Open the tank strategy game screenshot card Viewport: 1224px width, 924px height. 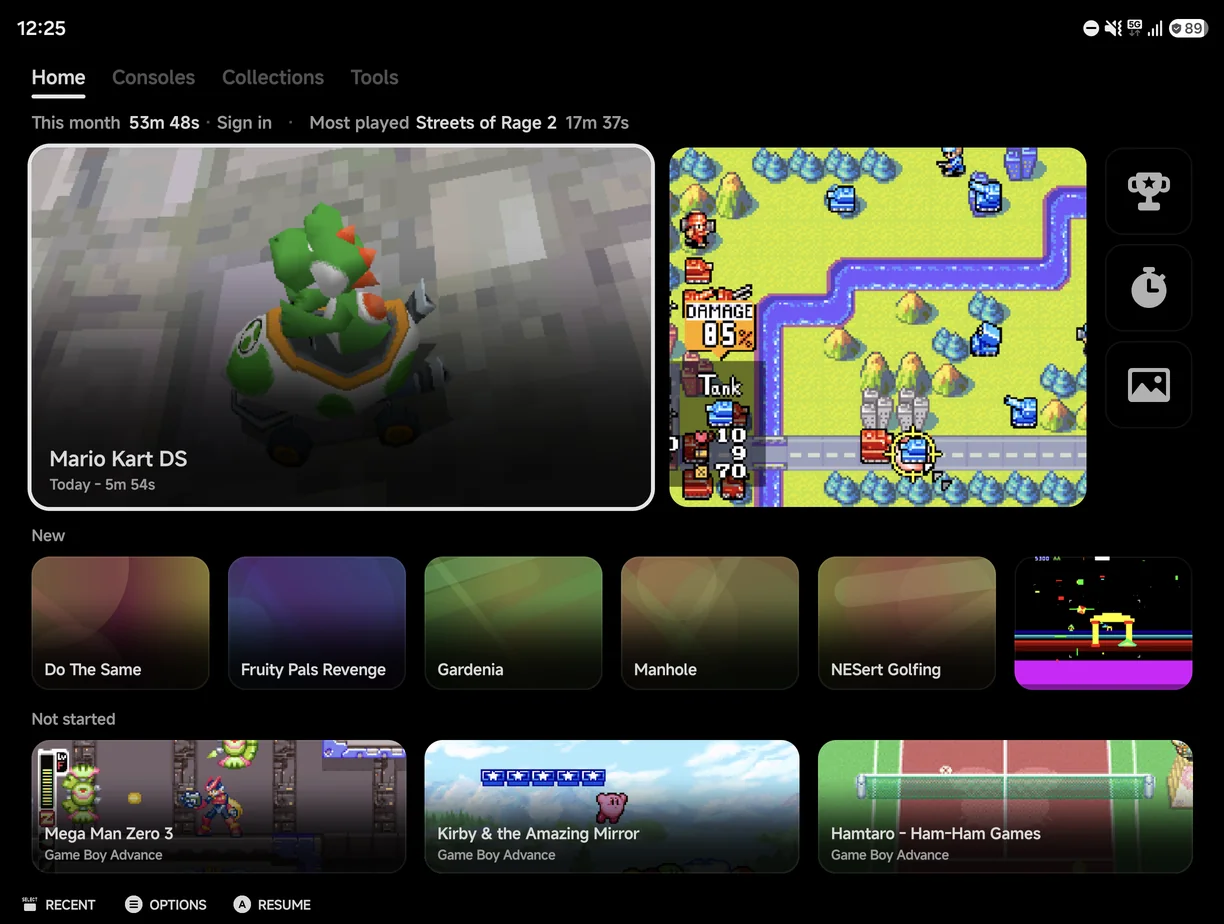click(x=878, y=327)
